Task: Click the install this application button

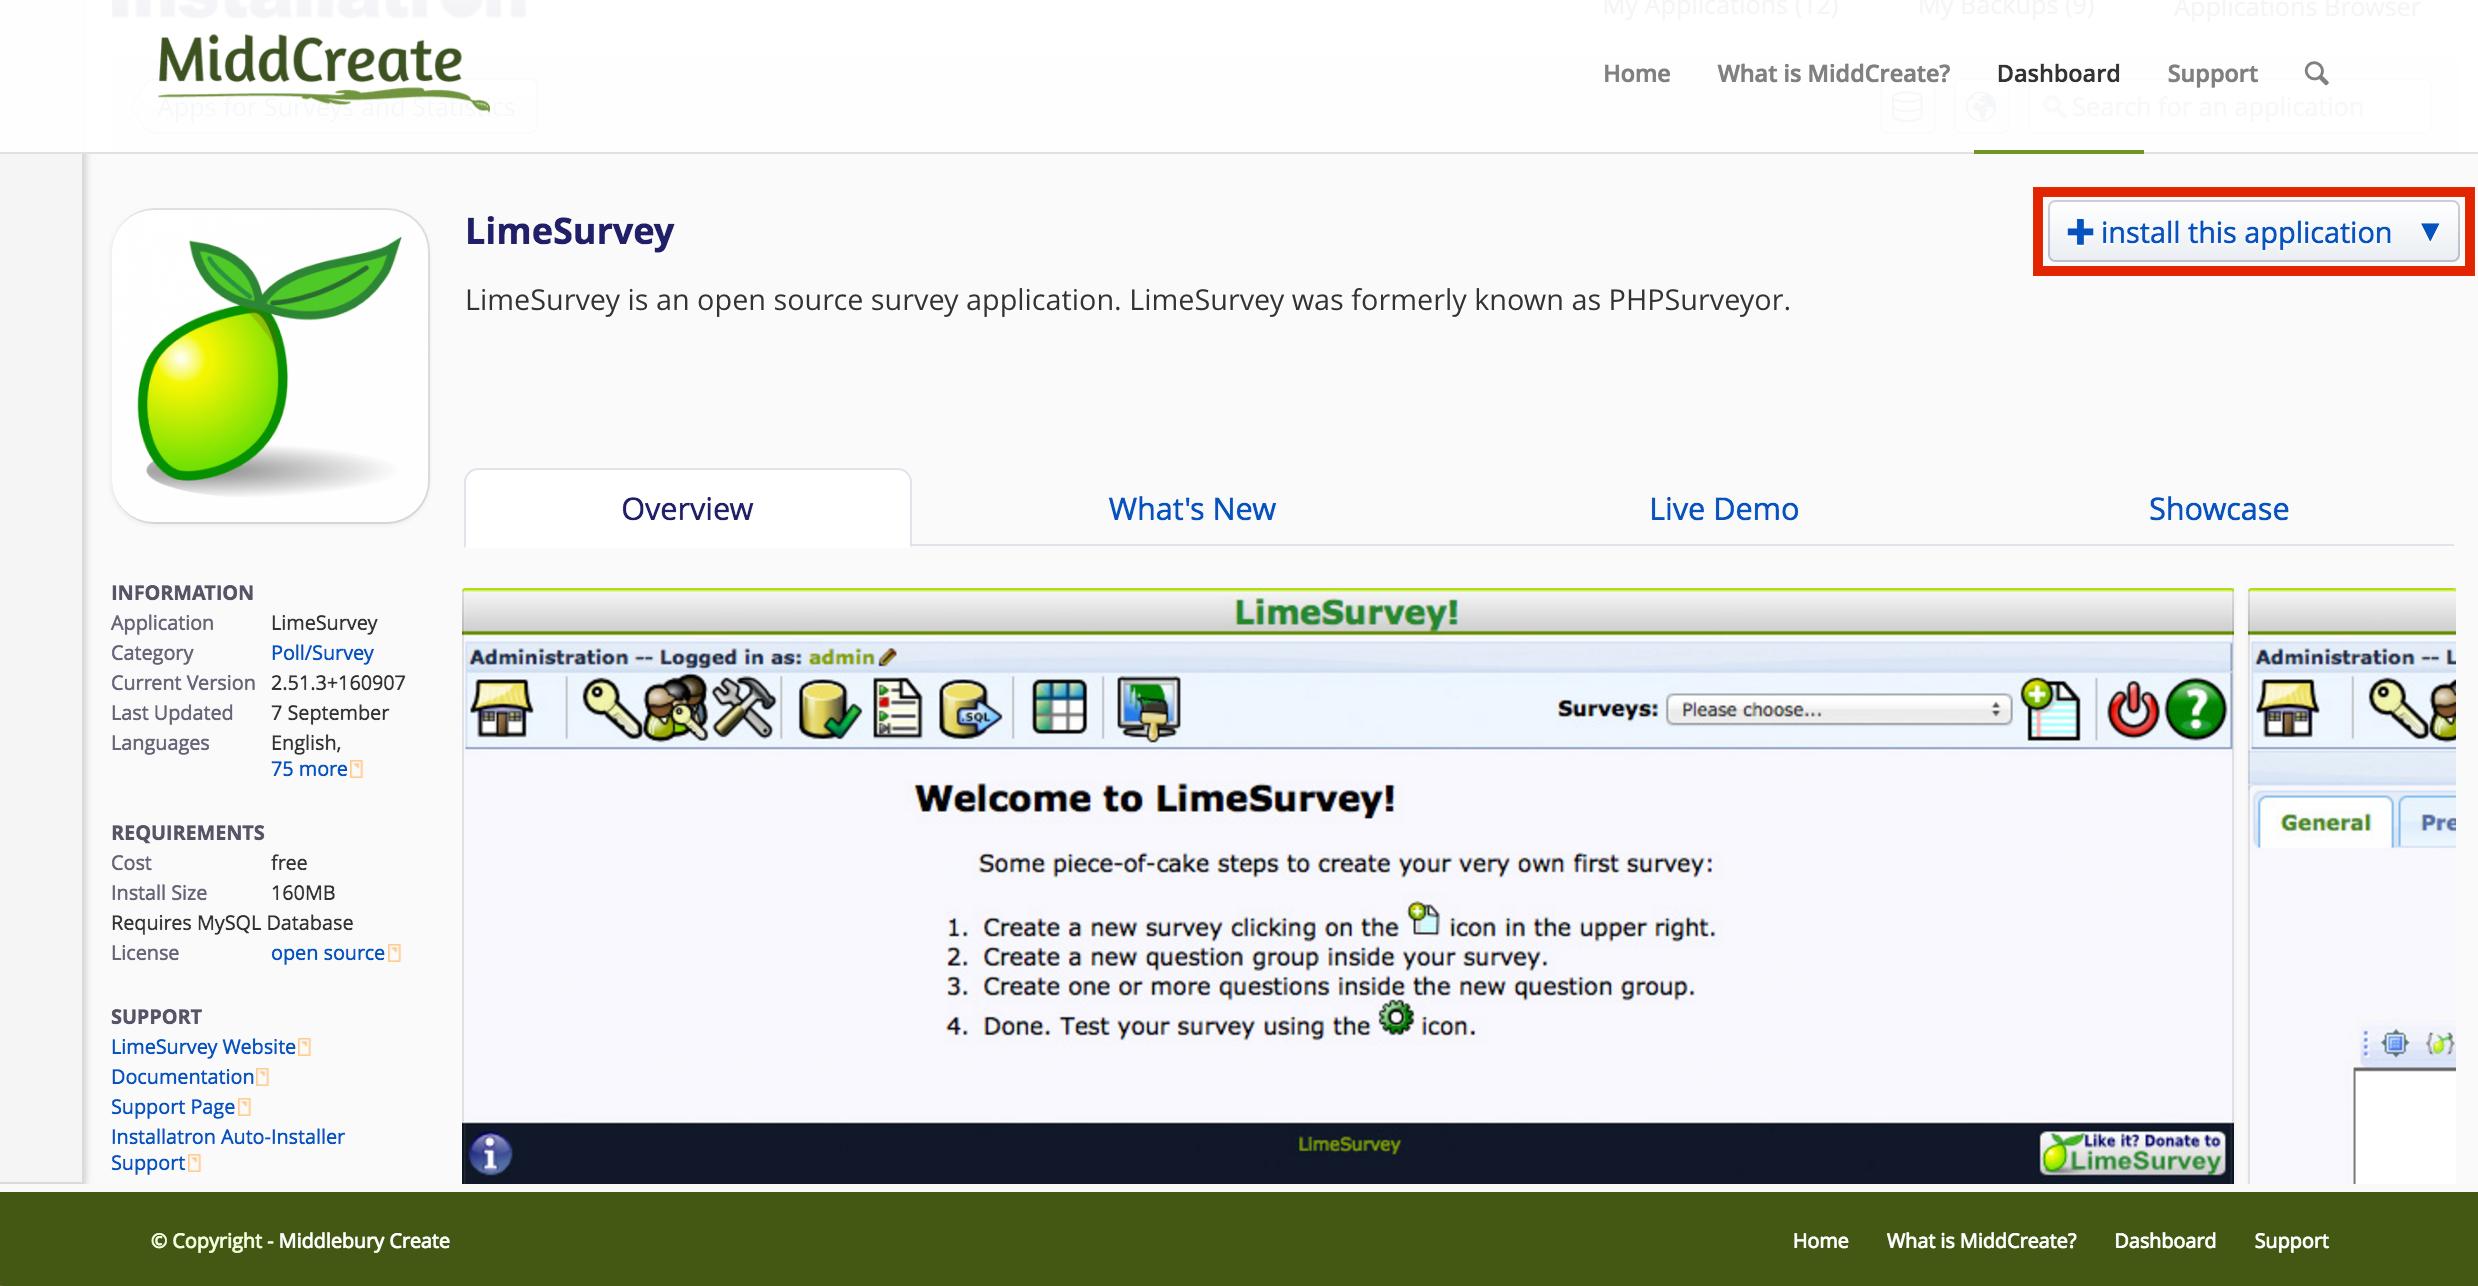Action: coord(2230,232)
